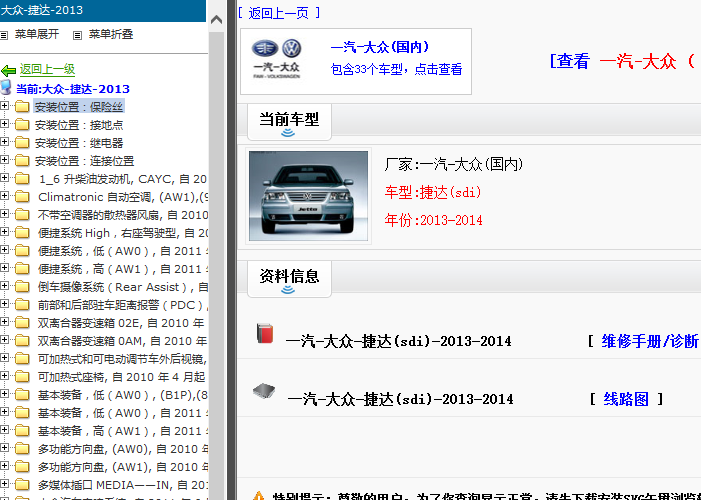Click the Jetta car thumbnail image

[x=308, y=196]
